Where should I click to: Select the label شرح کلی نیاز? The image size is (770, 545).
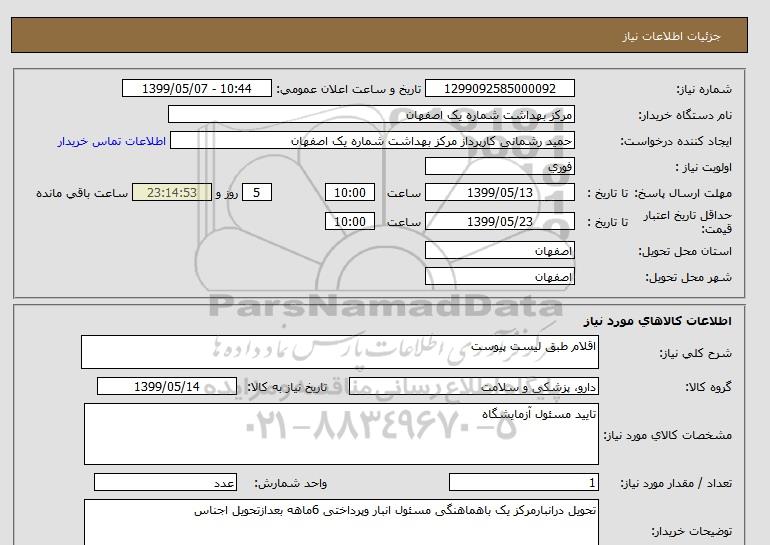pyautogui.click(x=695, y=353)
